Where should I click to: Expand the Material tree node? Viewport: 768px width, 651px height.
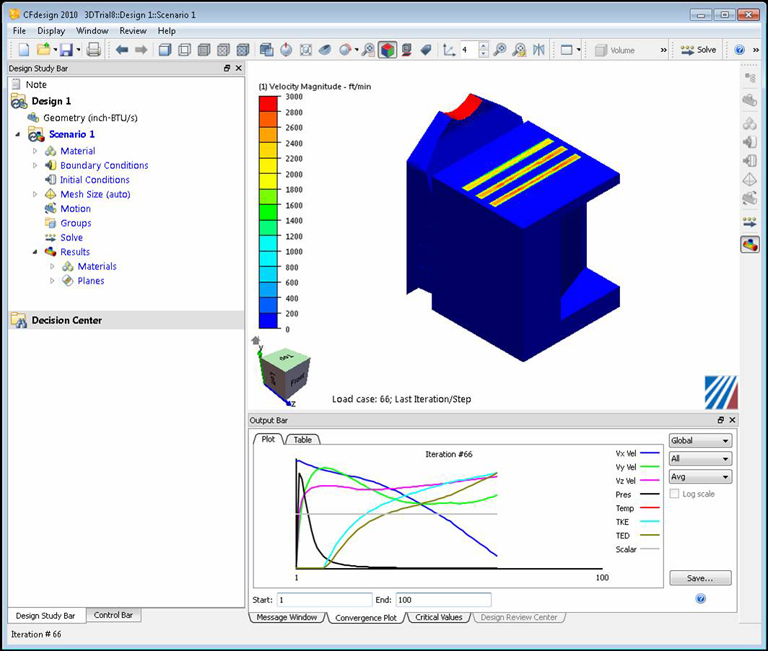(35, 151)
